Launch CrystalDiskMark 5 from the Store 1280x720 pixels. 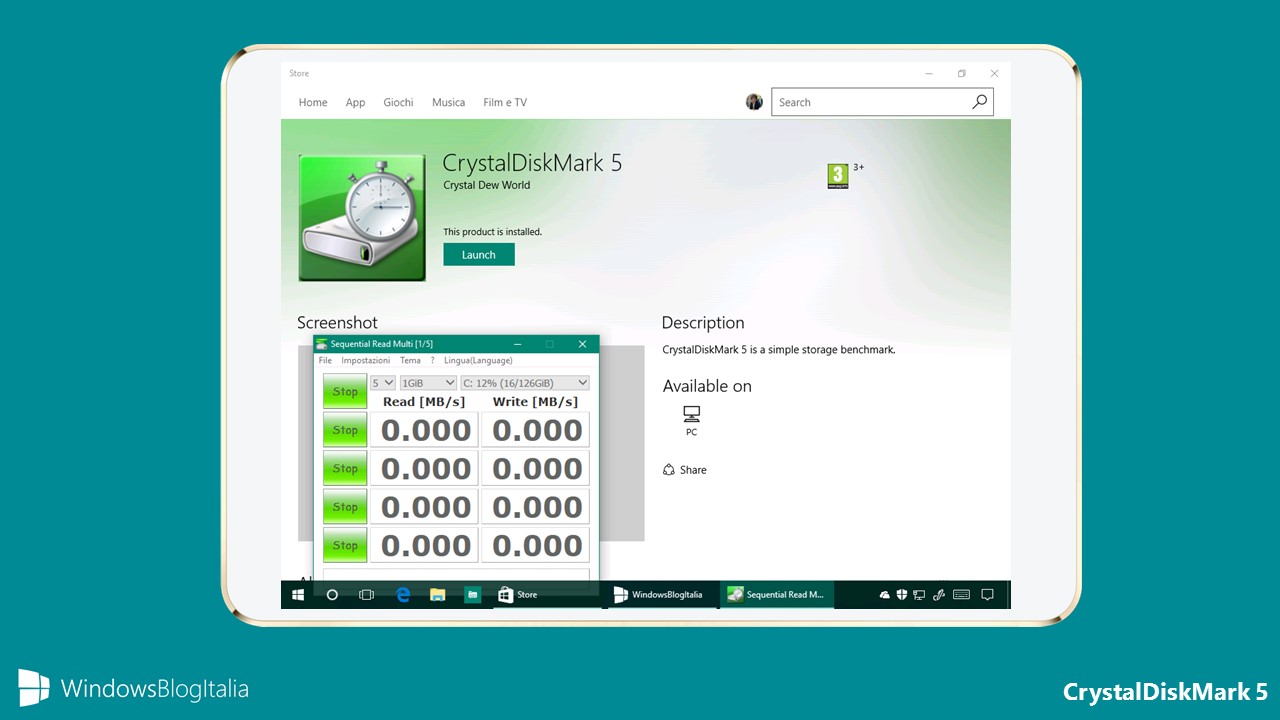[479, 255]
